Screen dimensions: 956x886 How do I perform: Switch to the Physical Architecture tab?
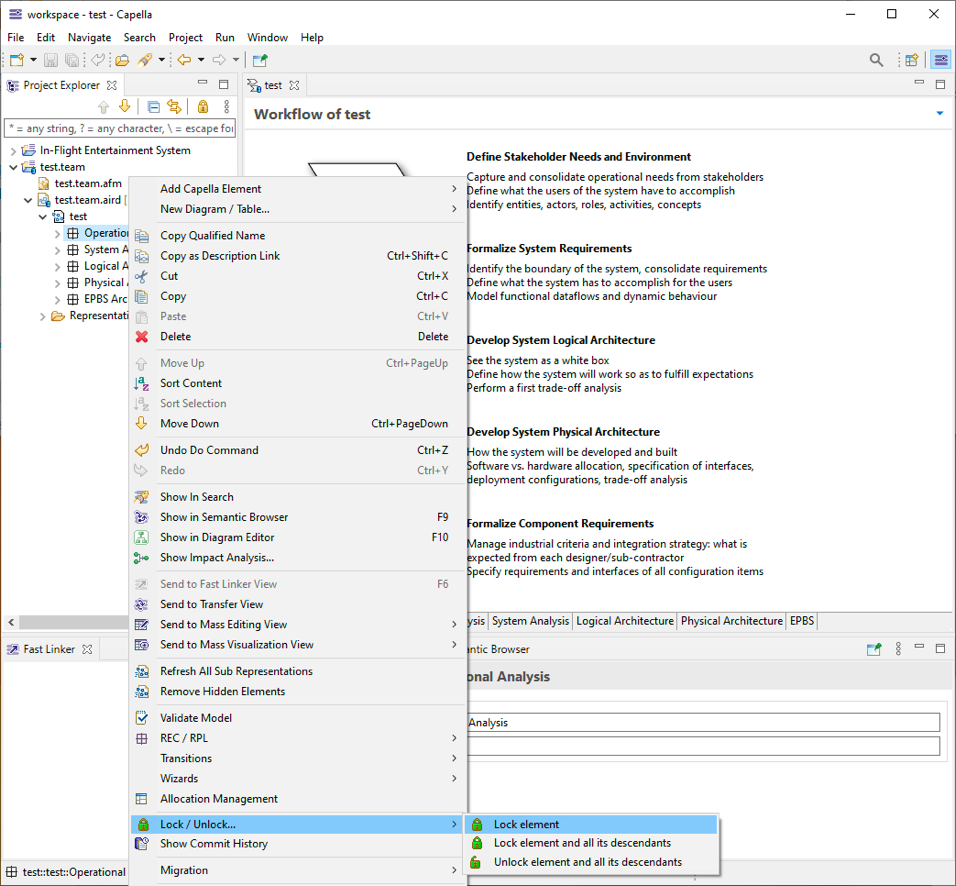(731, 621)
